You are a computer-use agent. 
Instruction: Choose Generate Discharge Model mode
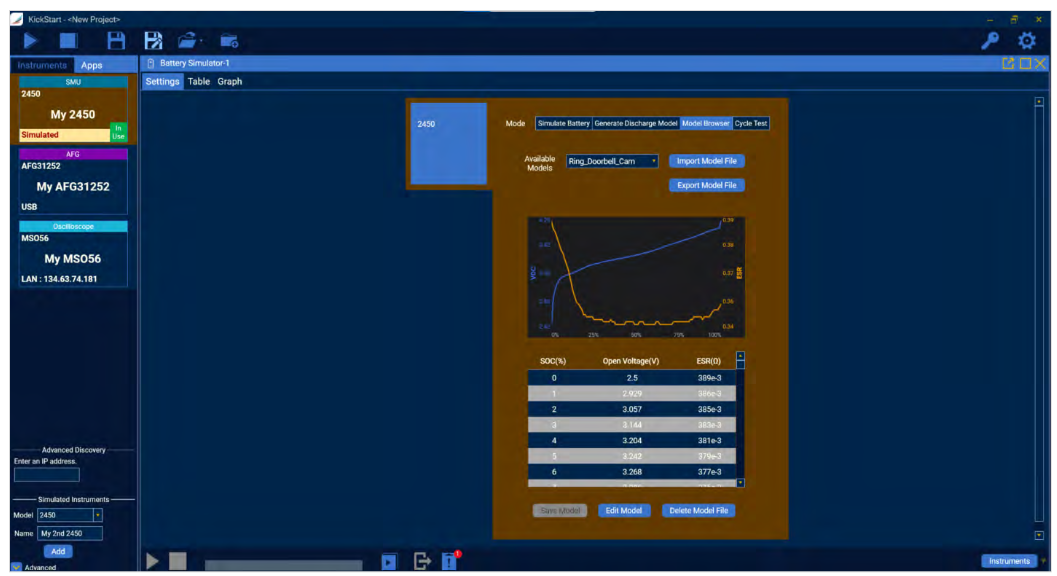click(x=636, y=123)
